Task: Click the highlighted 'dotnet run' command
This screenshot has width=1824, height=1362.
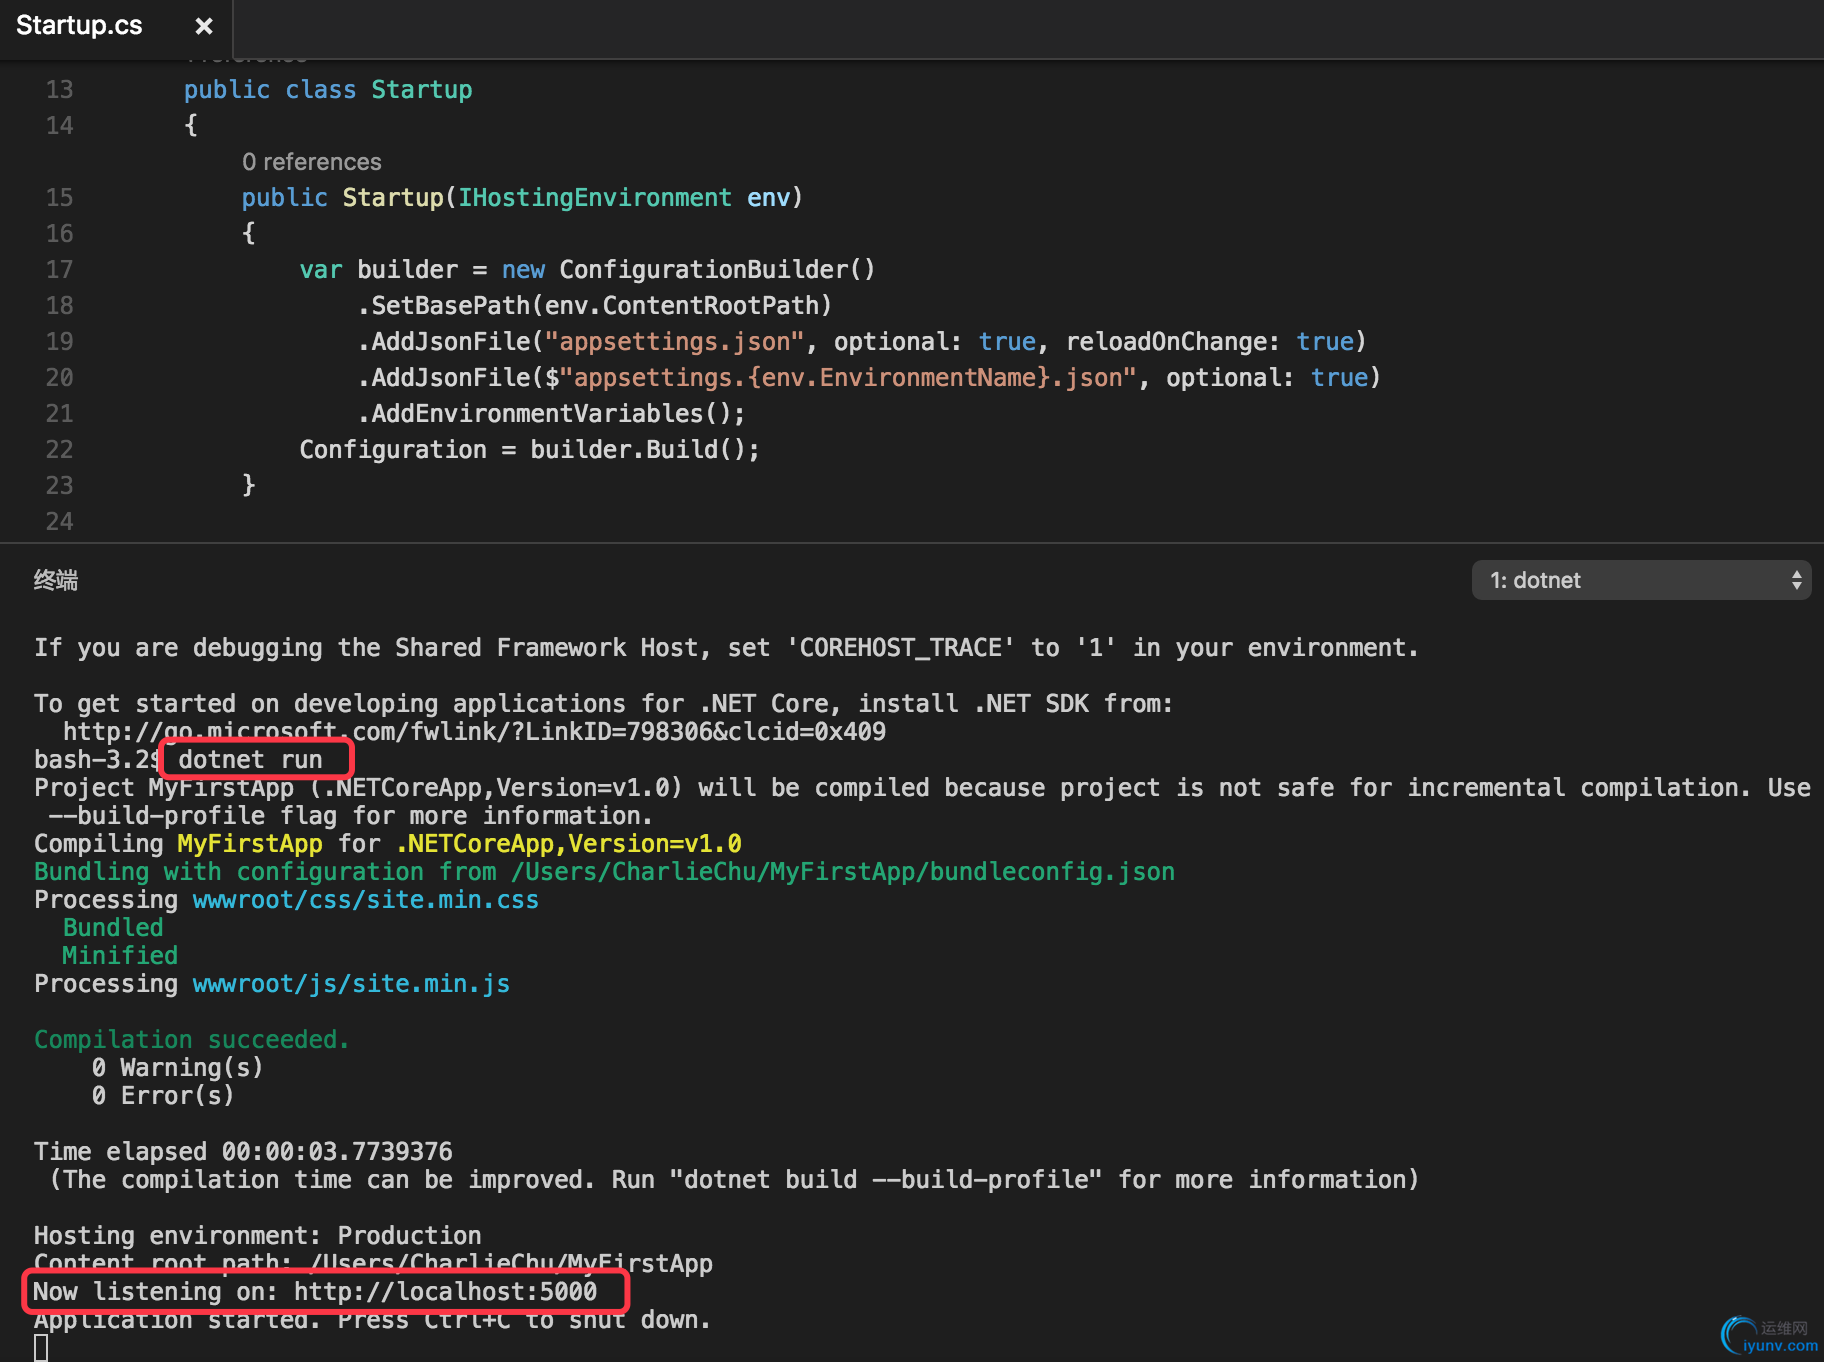Action: point(251,760)
